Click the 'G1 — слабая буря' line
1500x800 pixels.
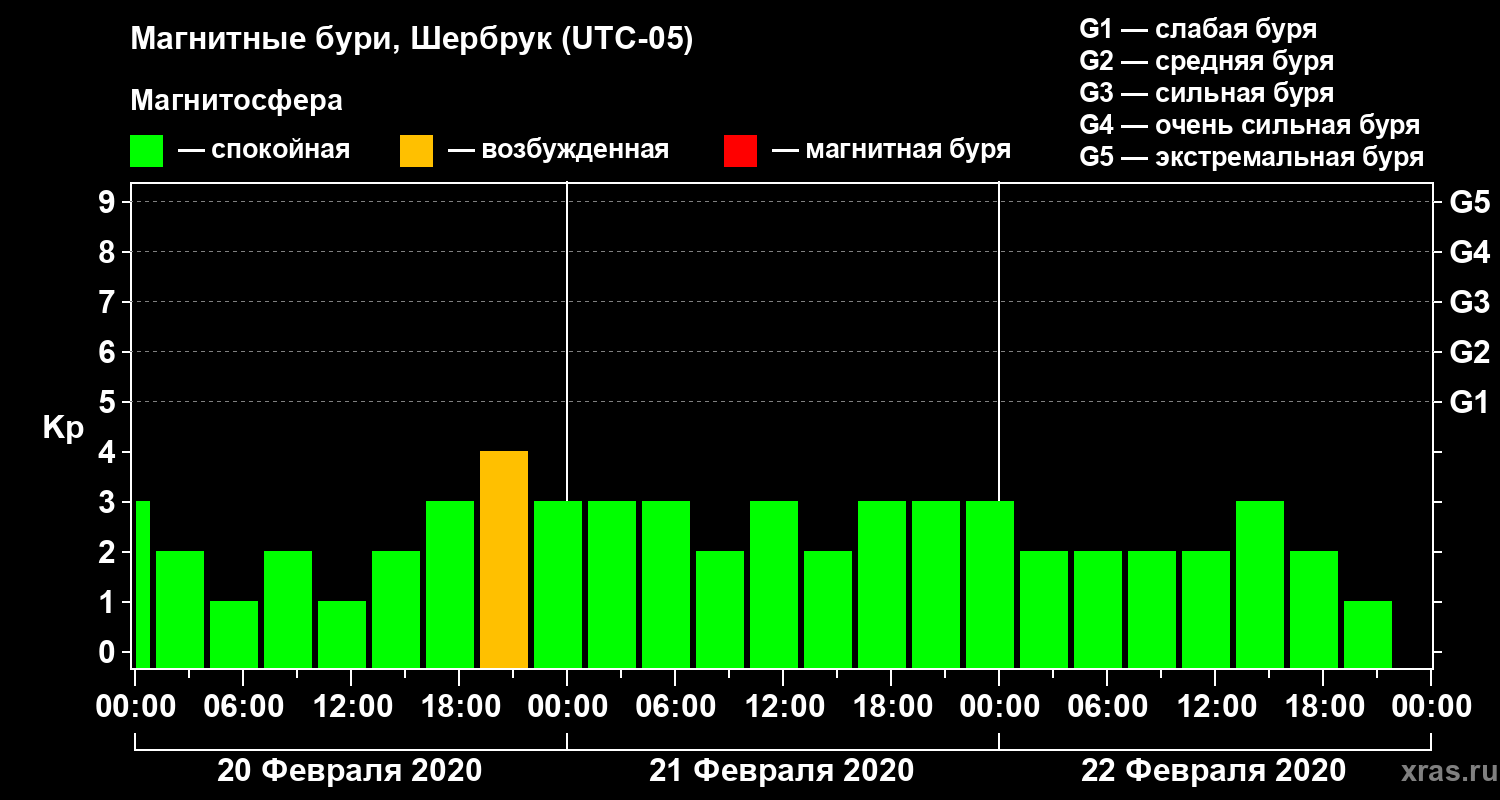click(1198, 29)
